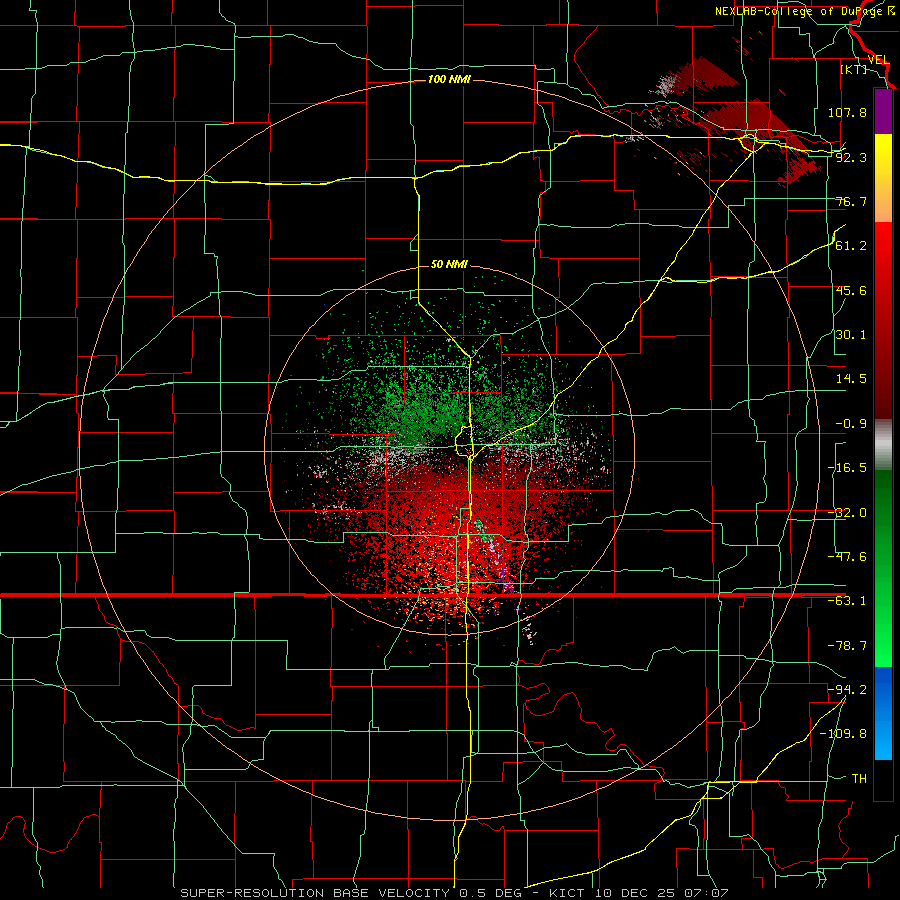This screenshot has height=900, width=900.
Task: Click the yellow-orange segment of color bar
Action: 883,178
